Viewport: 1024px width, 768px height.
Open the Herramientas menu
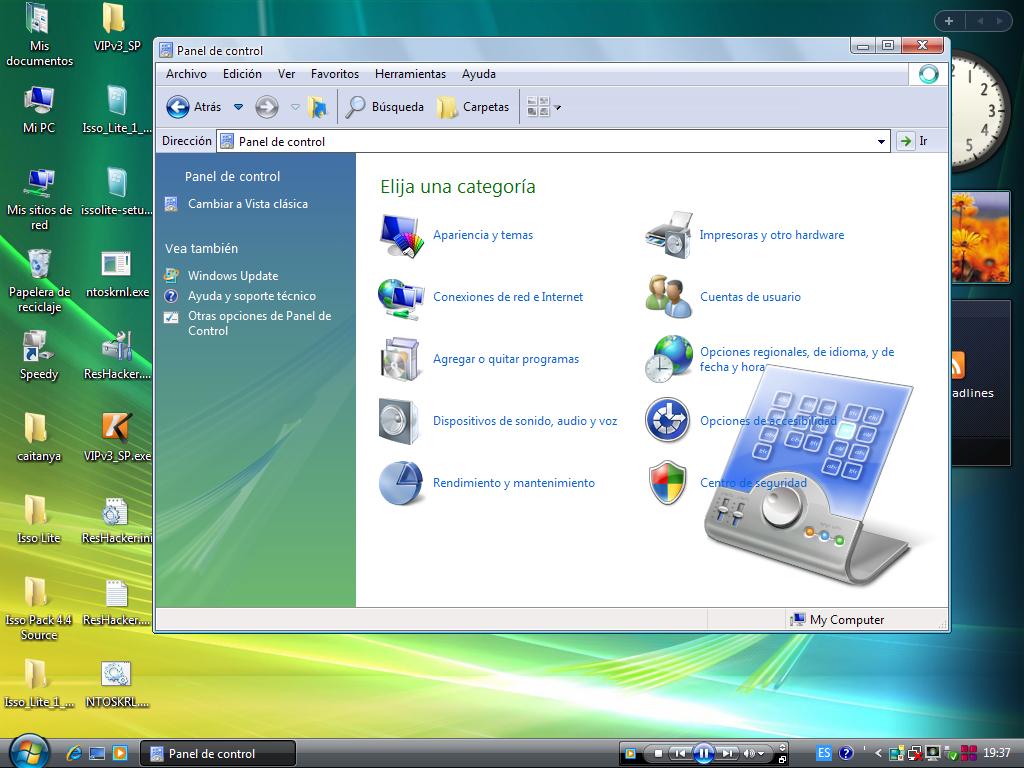point(410,74)
